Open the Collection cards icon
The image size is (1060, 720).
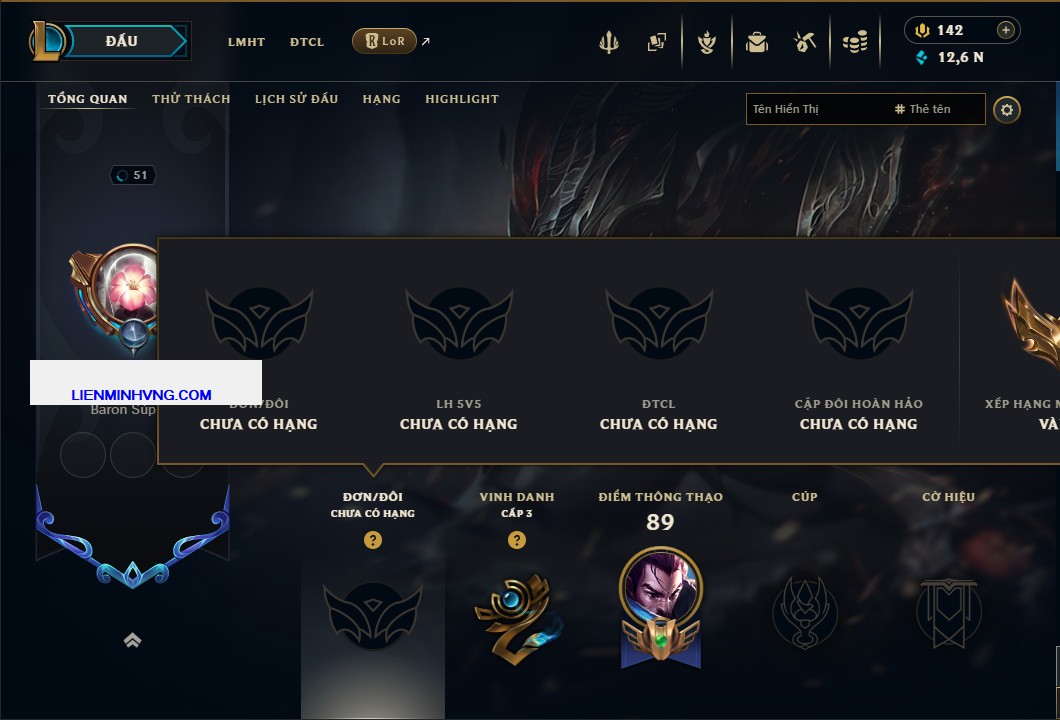(x=656, y=42)
